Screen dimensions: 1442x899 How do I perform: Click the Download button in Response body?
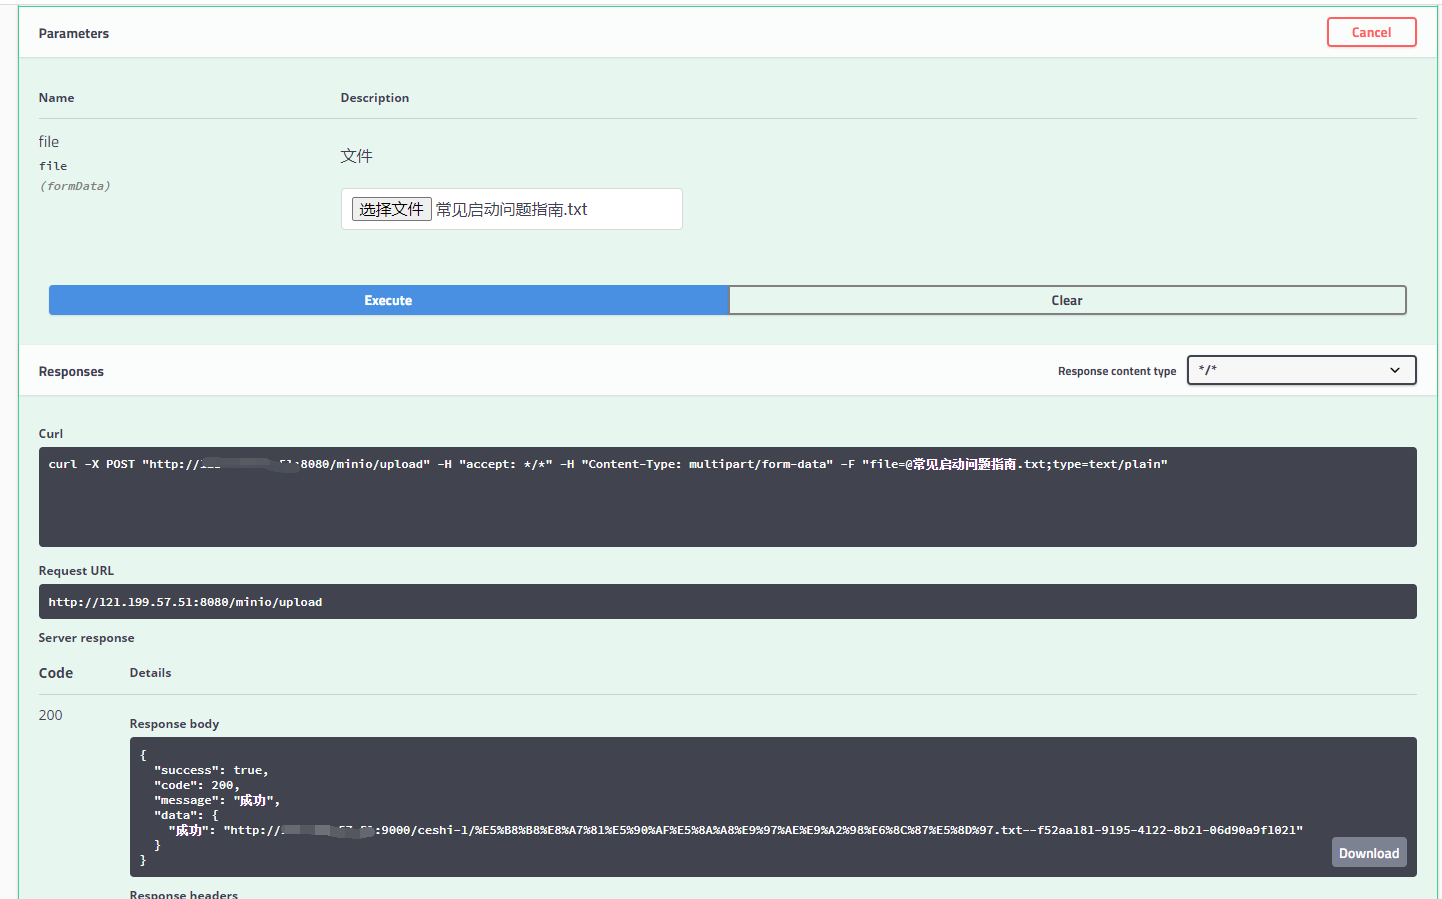tap(1368, 852)
